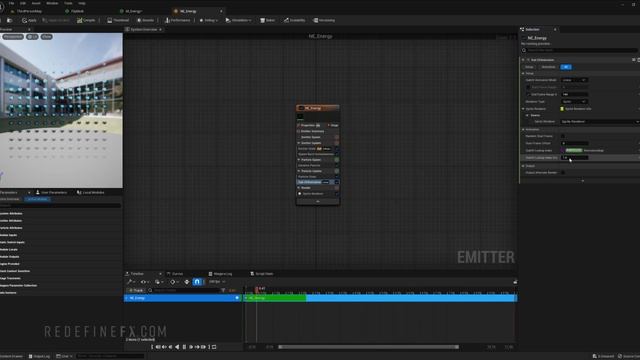
Task: Select Engine Provided in the parameters list
Action: pyautogui.click(x=10, y=264)
